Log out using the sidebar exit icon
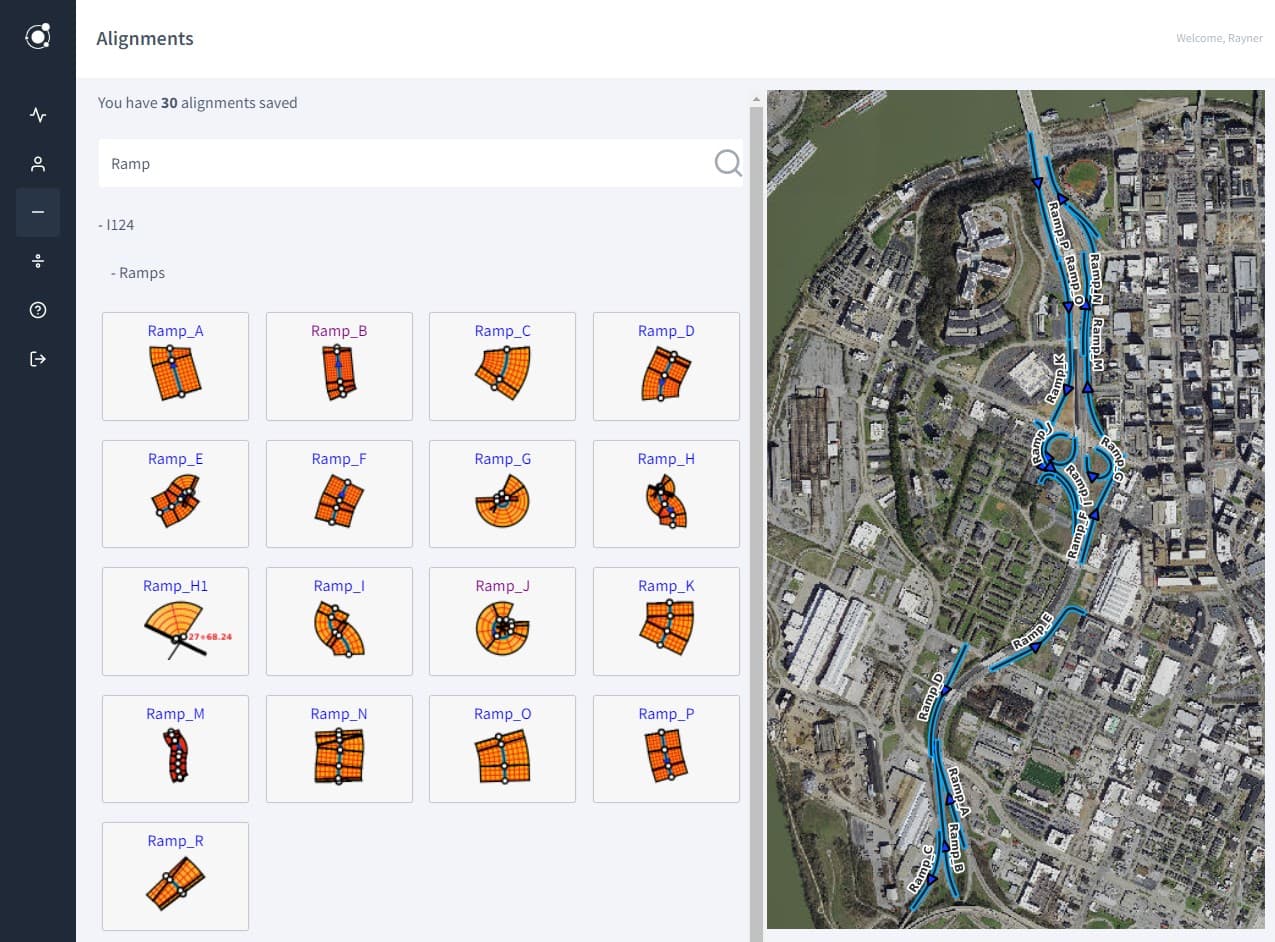 click(x=37, y=358)
